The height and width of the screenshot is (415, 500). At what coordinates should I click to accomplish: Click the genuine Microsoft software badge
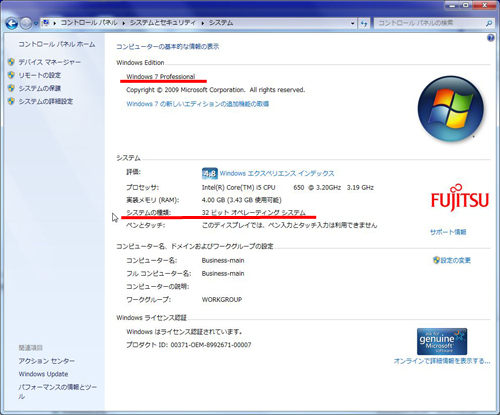click(x=442, y=341)
